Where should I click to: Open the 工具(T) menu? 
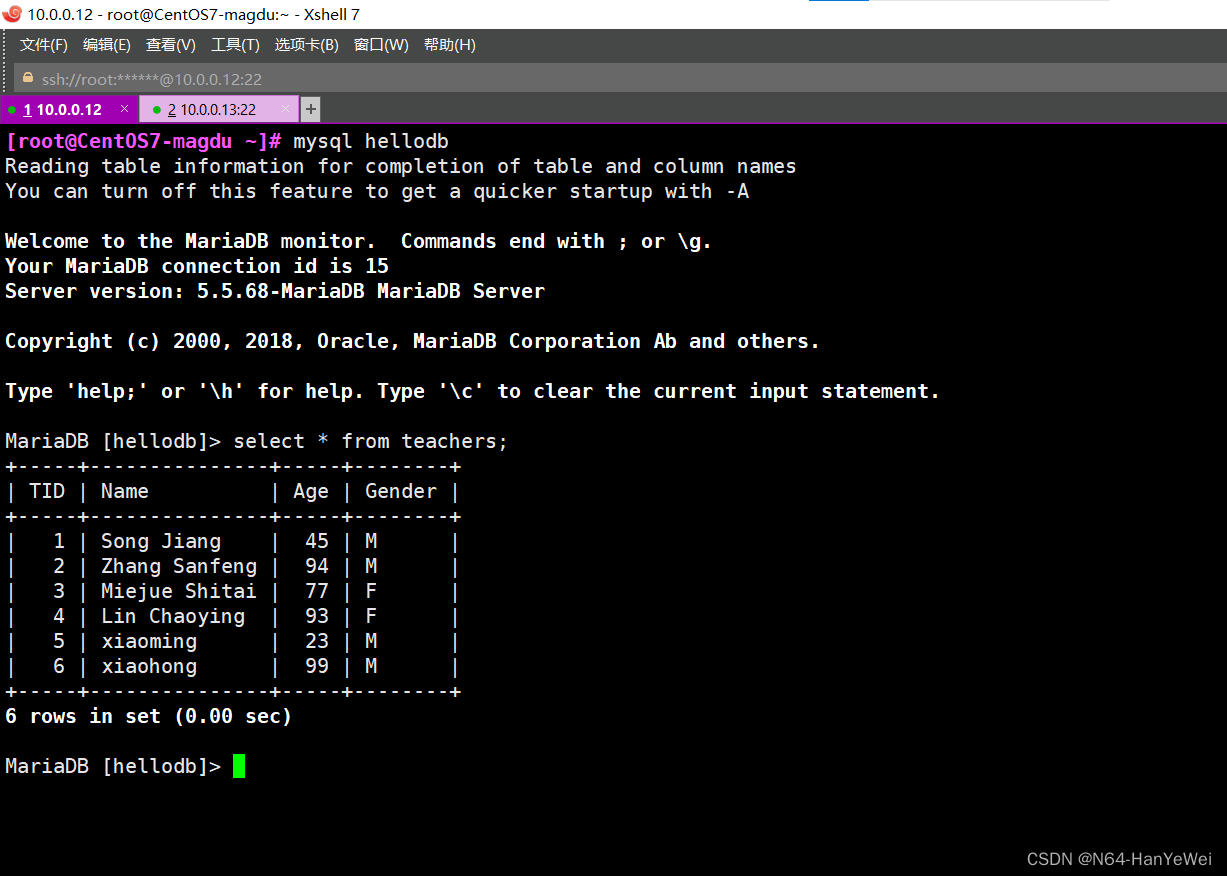point(235,45)
